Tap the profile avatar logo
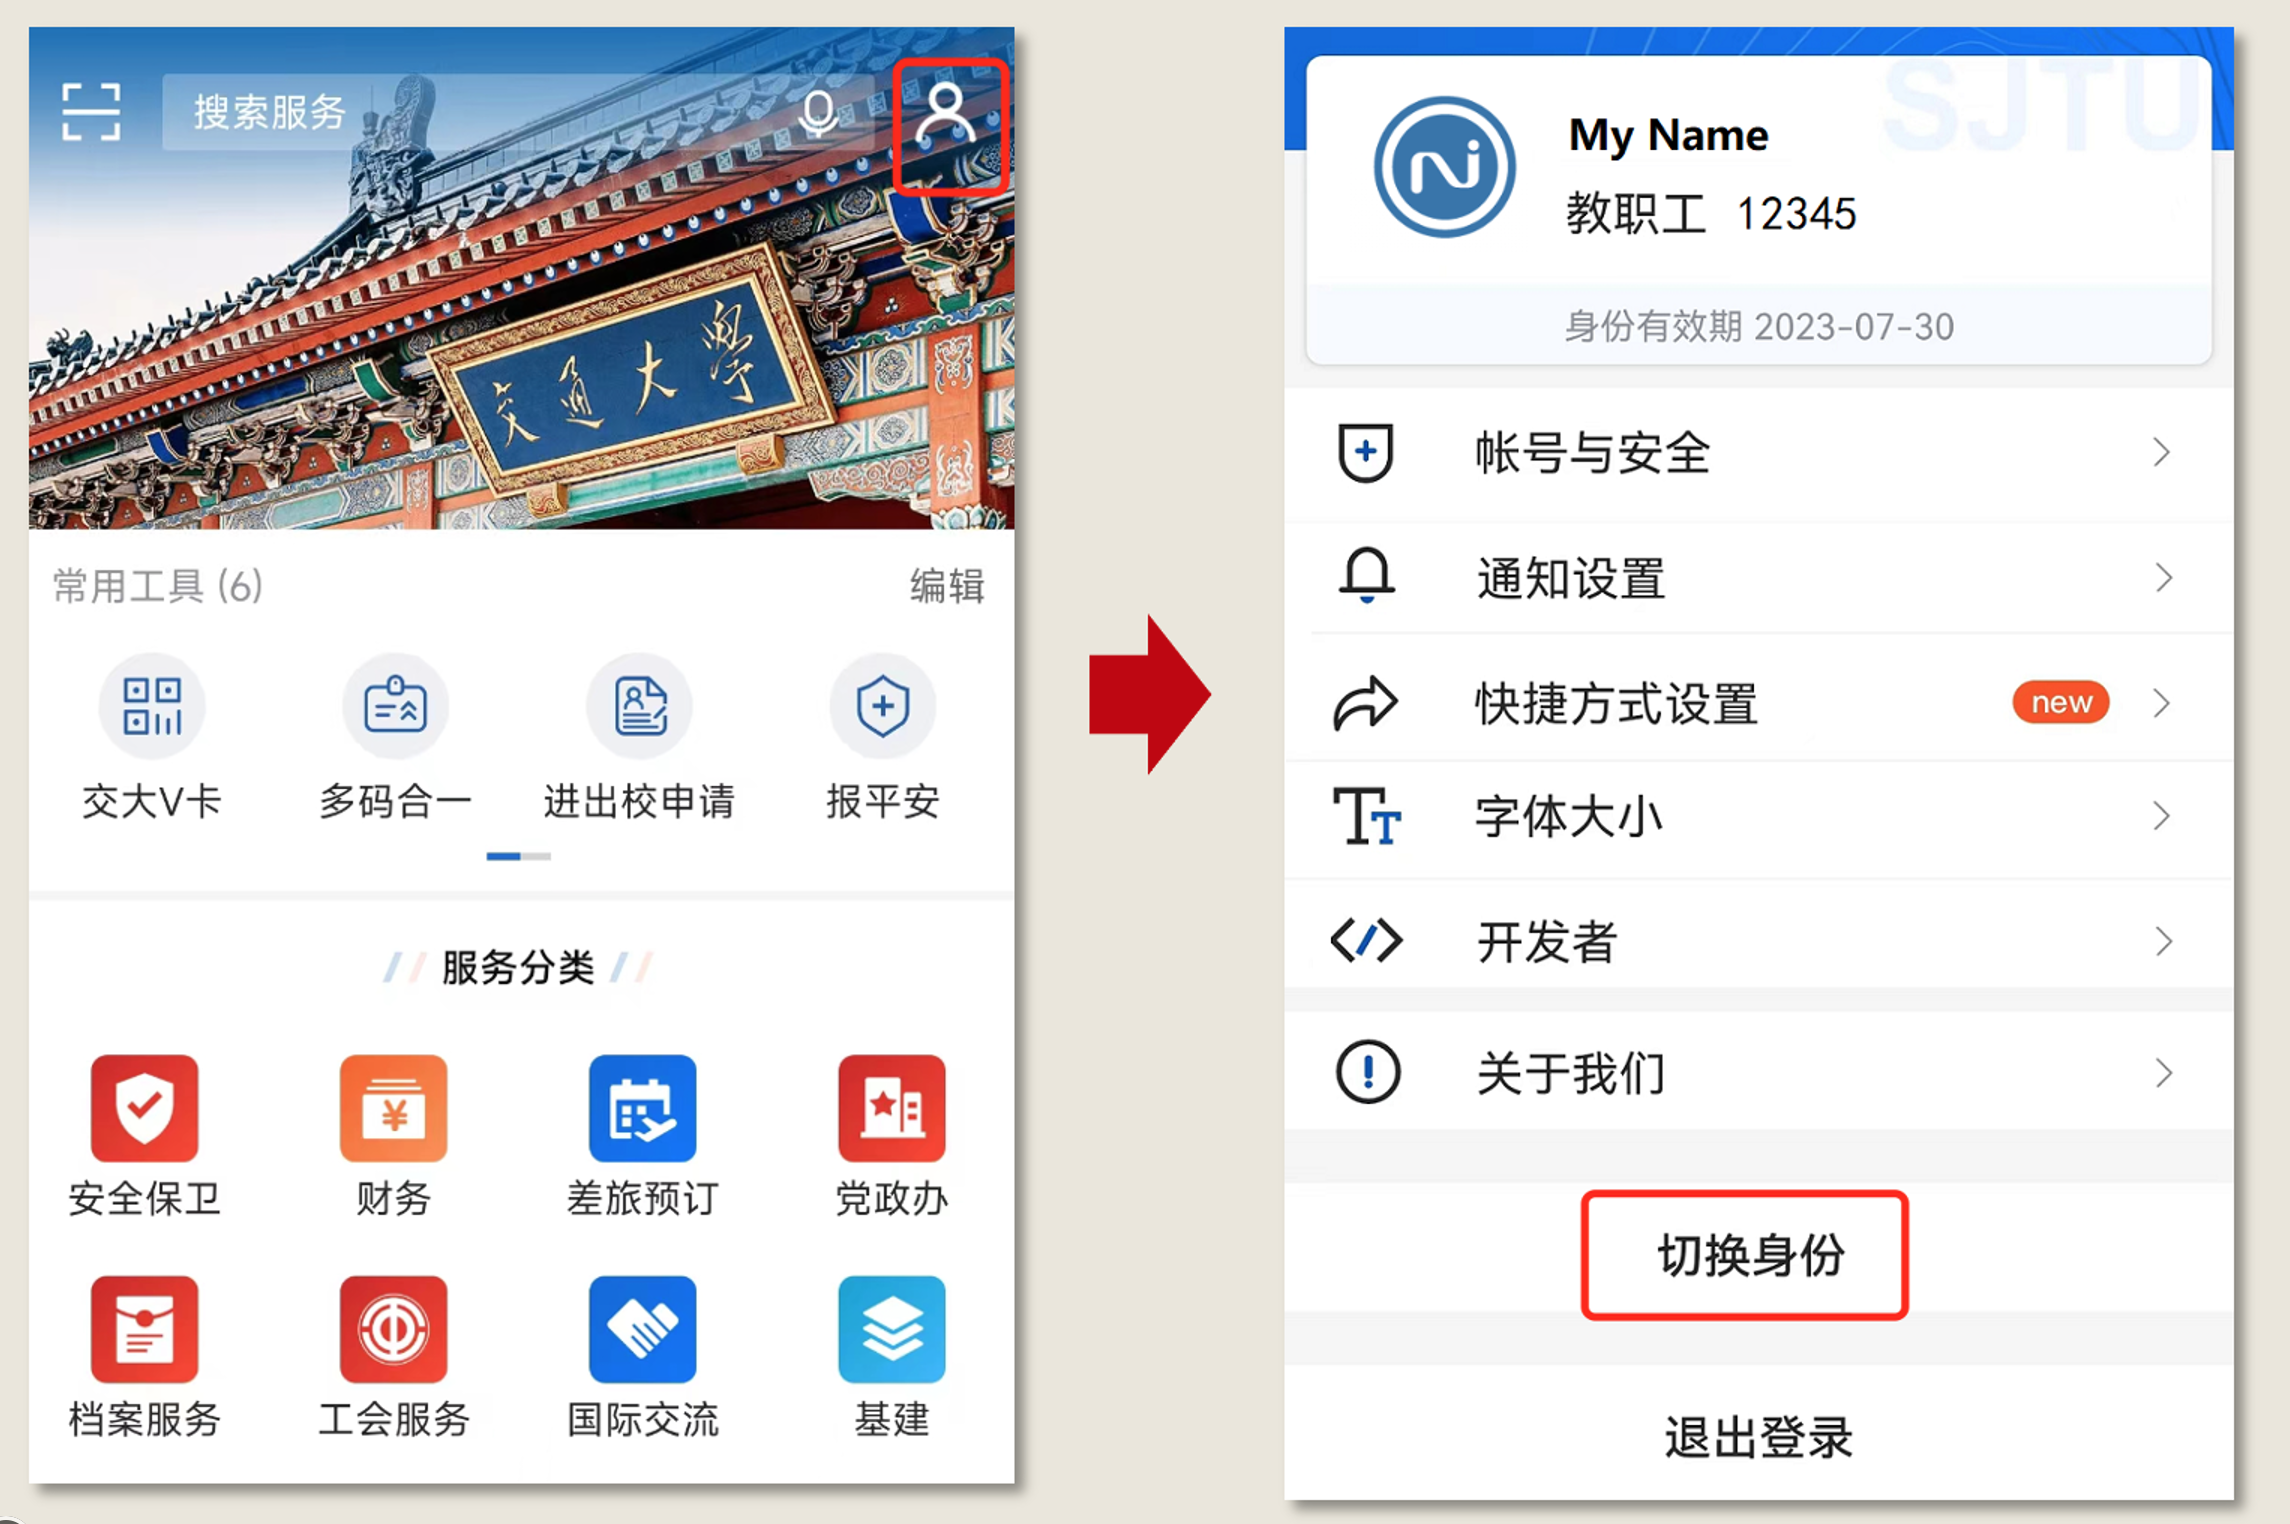The width and height of the screenshot is (2290, 1524). click(1444, 167)
